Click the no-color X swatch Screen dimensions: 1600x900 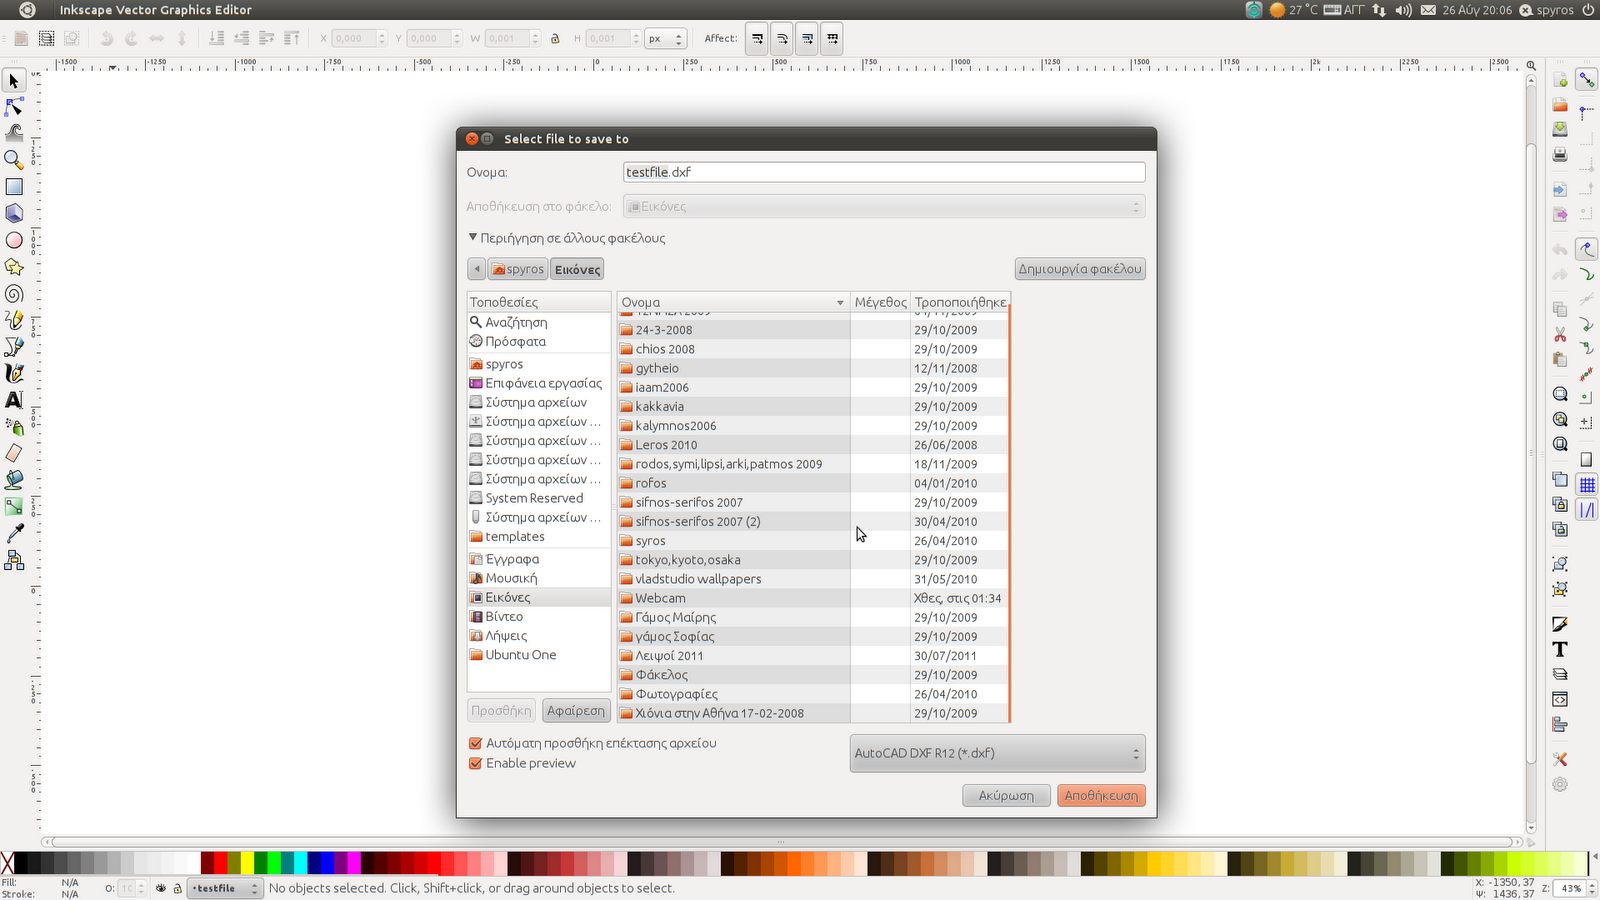coord(7,863)
